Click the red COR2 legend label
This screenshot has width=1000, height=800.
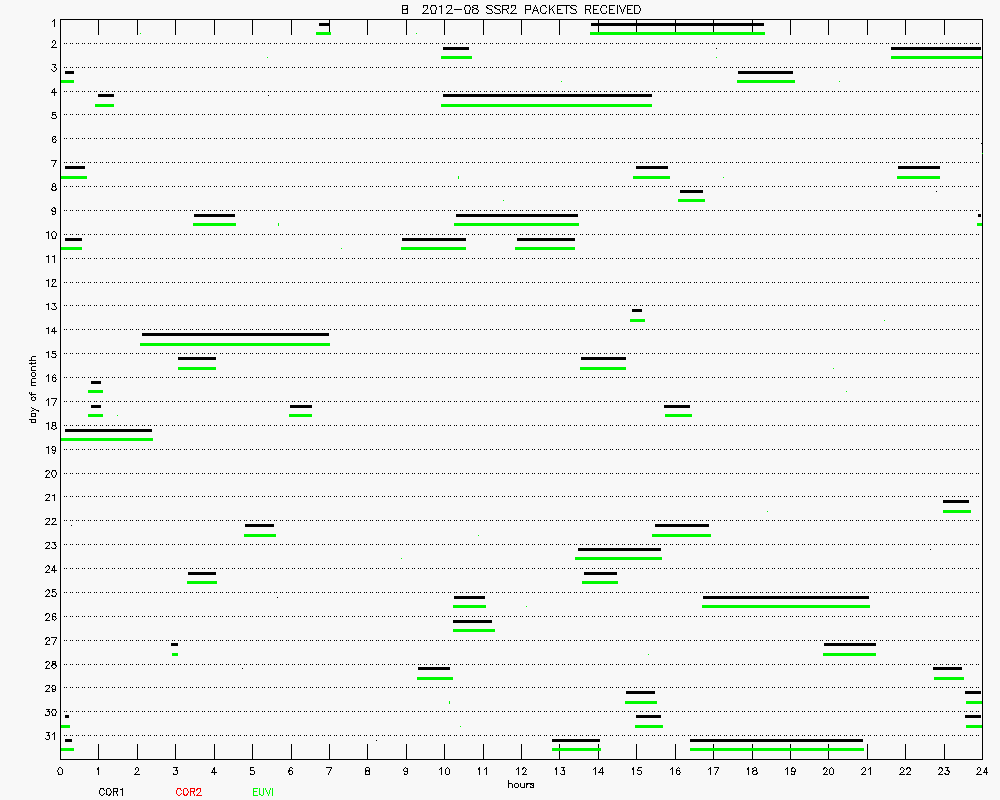coord(188,792)
